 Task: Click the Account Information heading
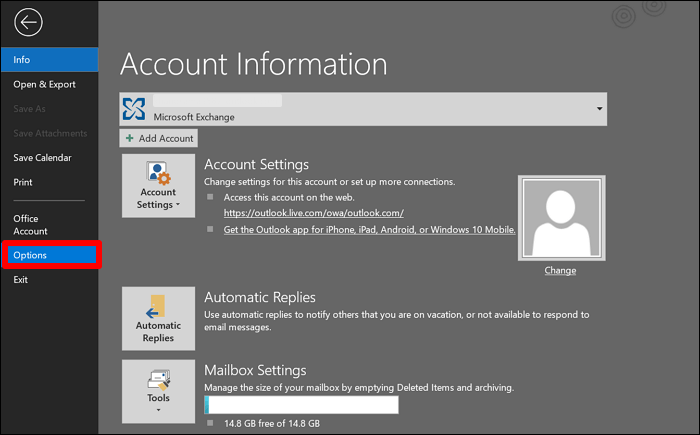pyautogui.click(x=253, y=63)
